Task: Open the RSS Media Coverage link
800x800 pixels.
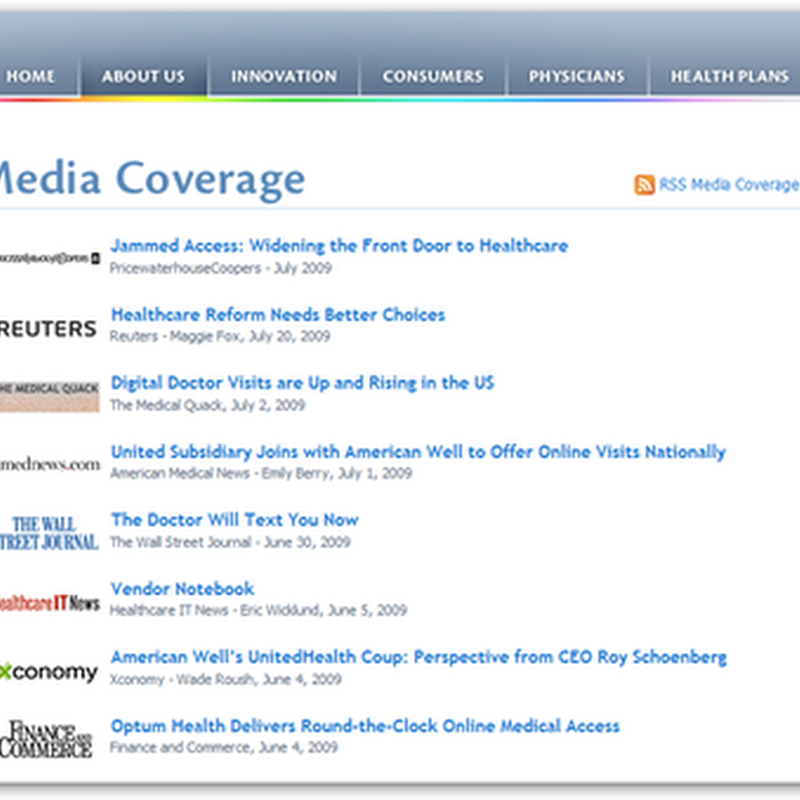Action: click(729, 185)
